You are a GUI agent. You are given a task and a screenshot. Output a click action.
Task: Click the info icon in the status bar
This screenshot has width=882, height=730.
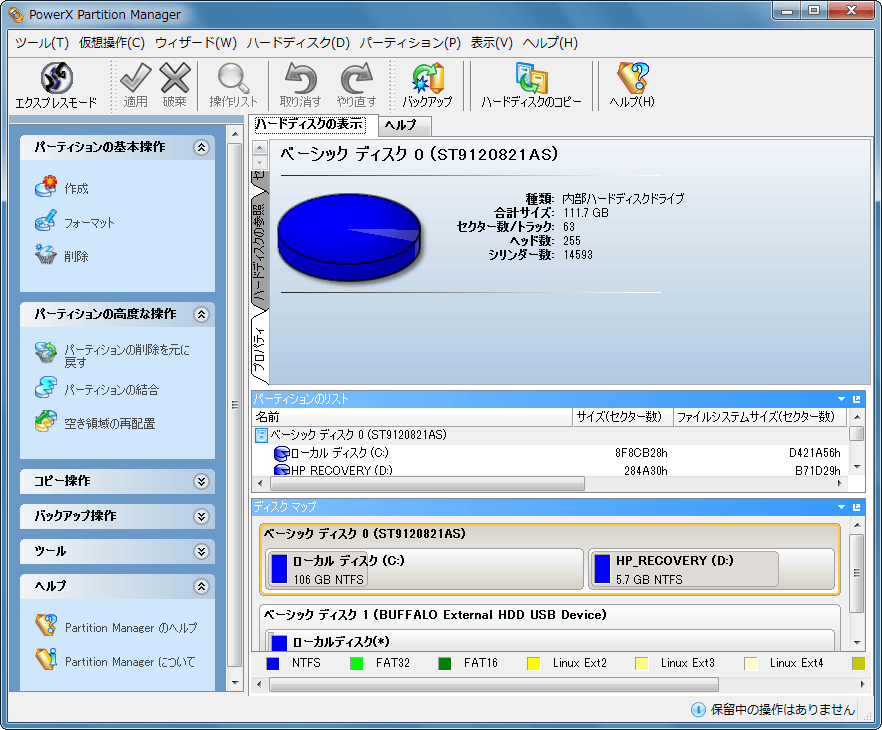(x=698, y=710)
